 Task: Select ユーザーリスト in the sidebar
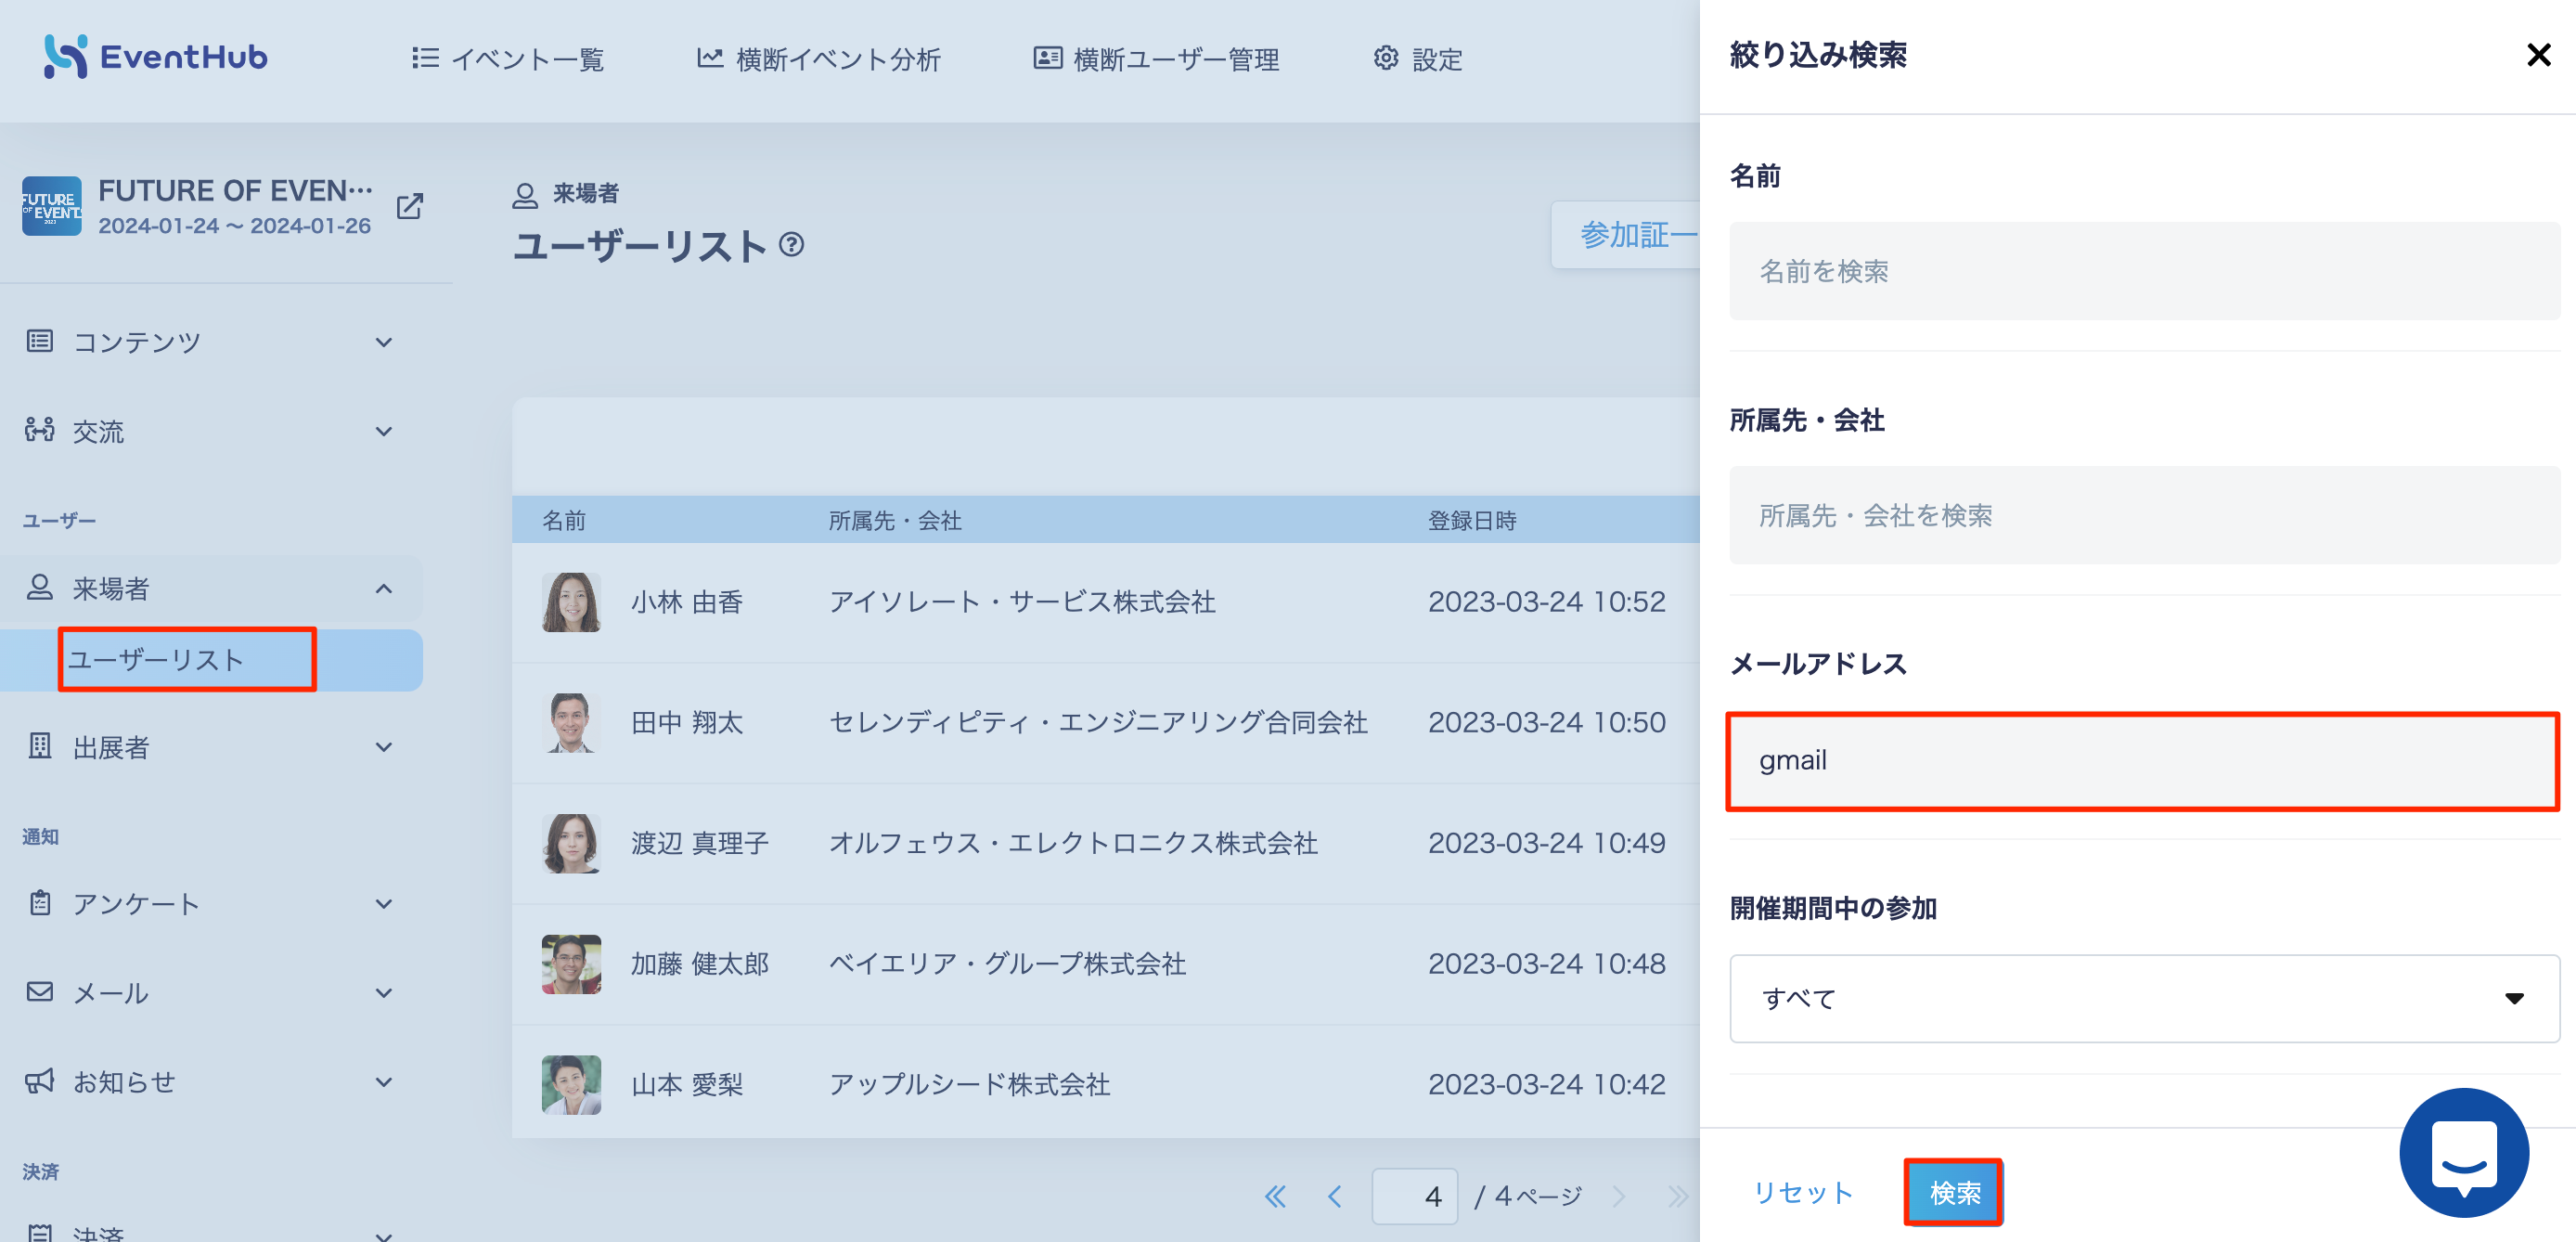click(x=187, y=659)
